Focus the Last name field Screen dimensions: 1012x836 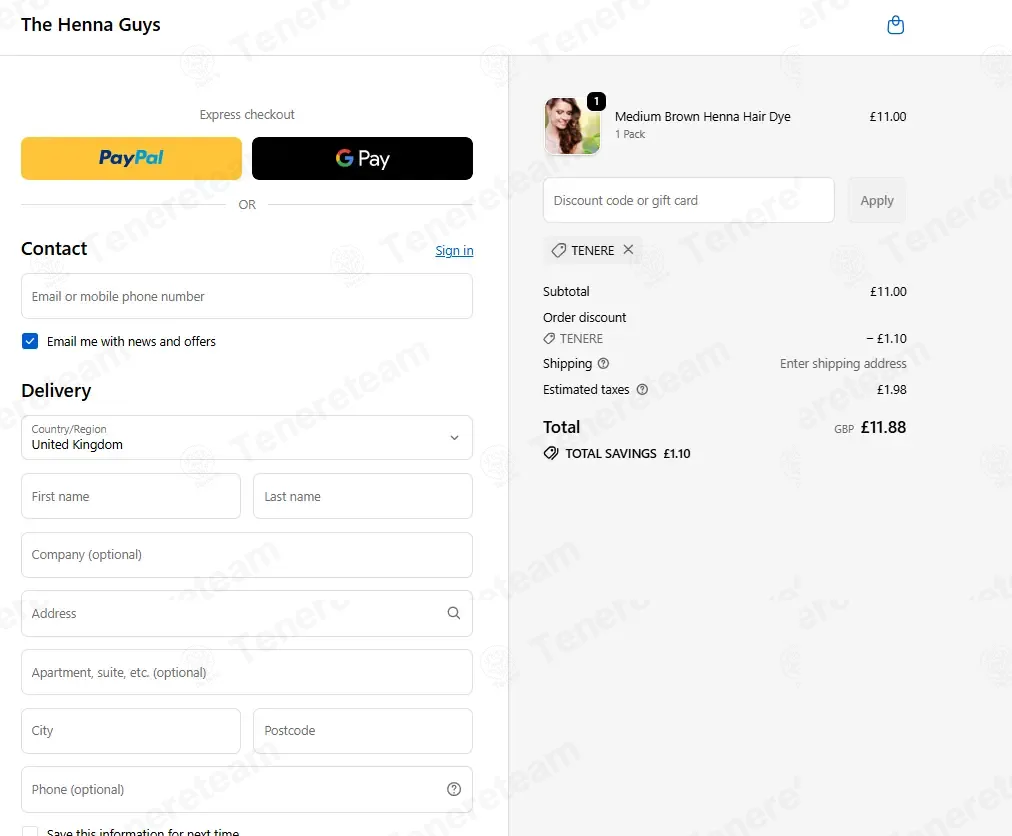[x=363, y=496]
